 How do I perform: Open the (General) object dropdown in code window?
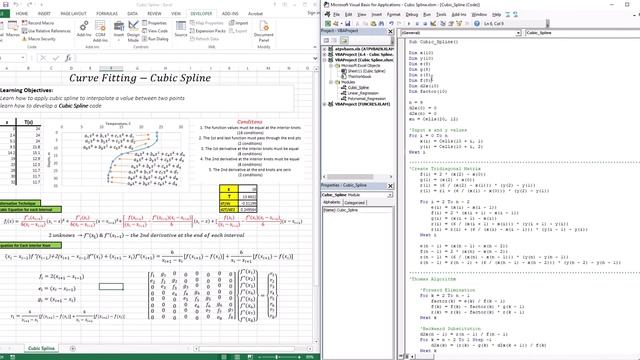click(x=518, y=33)
